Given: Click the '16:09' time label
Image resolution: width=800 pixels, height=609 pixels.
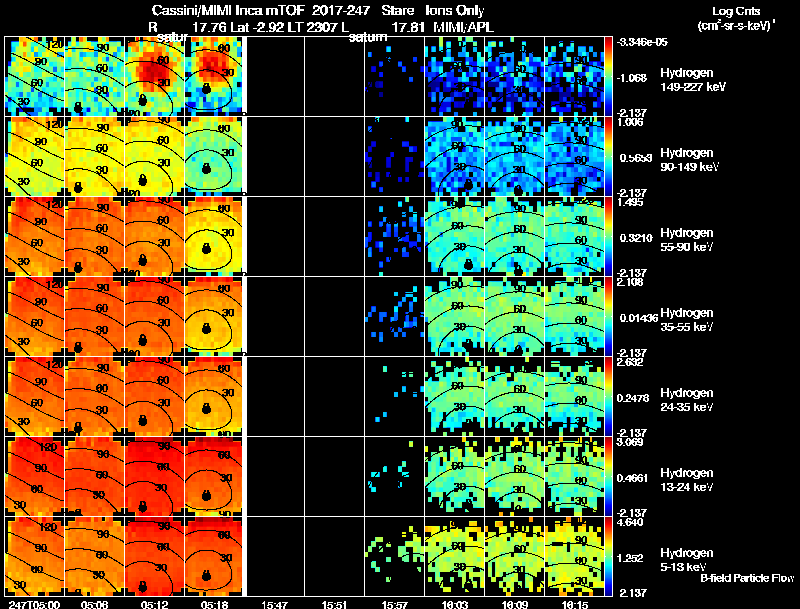Looking at the screenshot, I should pos(515,604).
